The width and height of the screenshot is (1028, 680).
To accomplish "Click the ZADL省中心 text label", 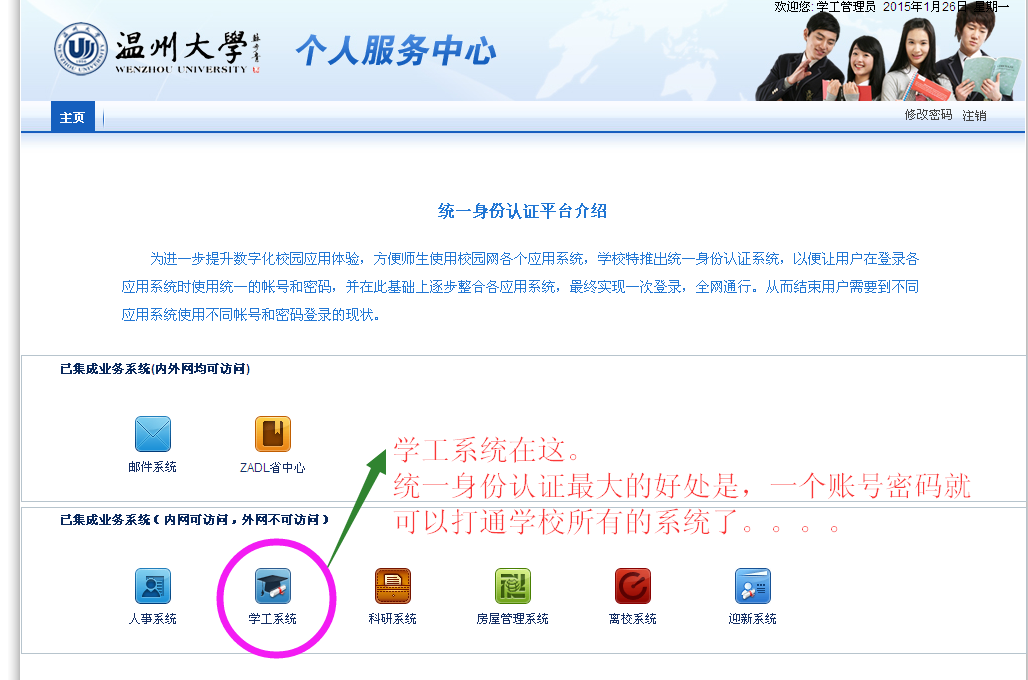I will (x=273, y=467).
